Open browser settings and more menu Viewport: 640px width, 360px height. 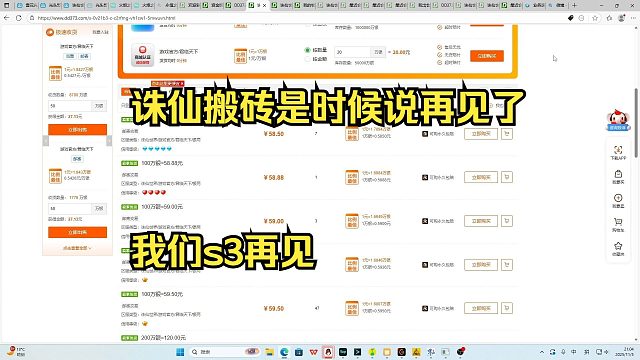click(633, 18)
